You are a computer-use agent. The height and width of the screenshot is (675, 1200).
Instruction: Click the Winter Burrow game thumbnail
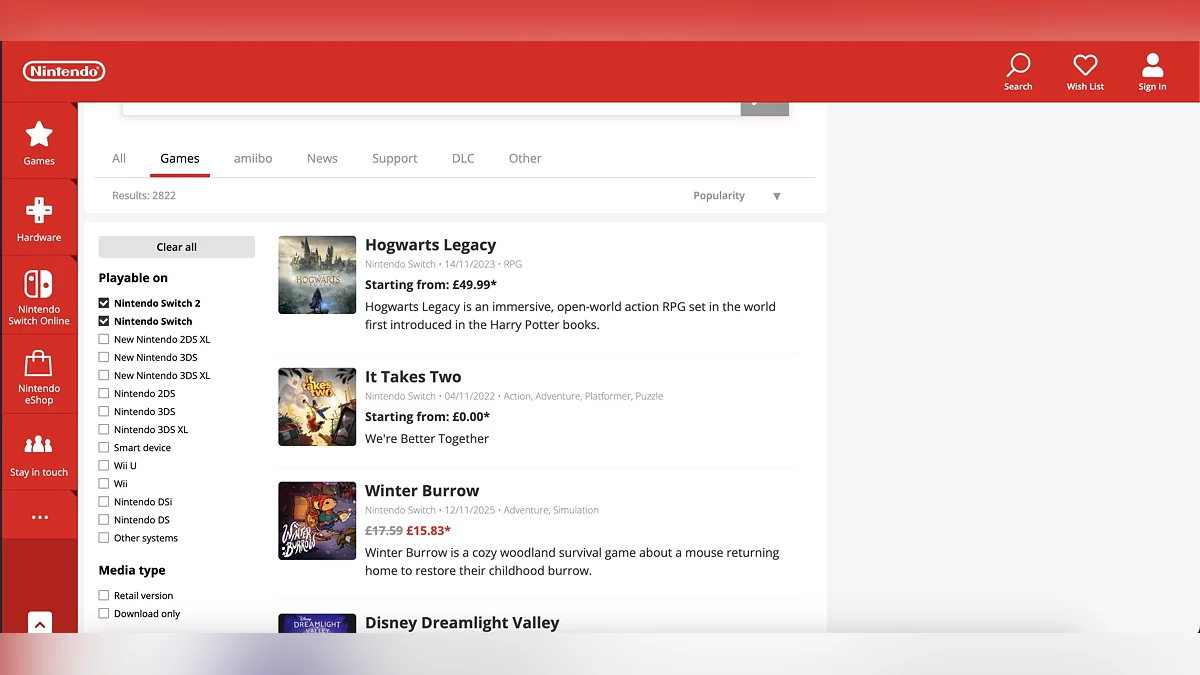(x=317, y=521)
